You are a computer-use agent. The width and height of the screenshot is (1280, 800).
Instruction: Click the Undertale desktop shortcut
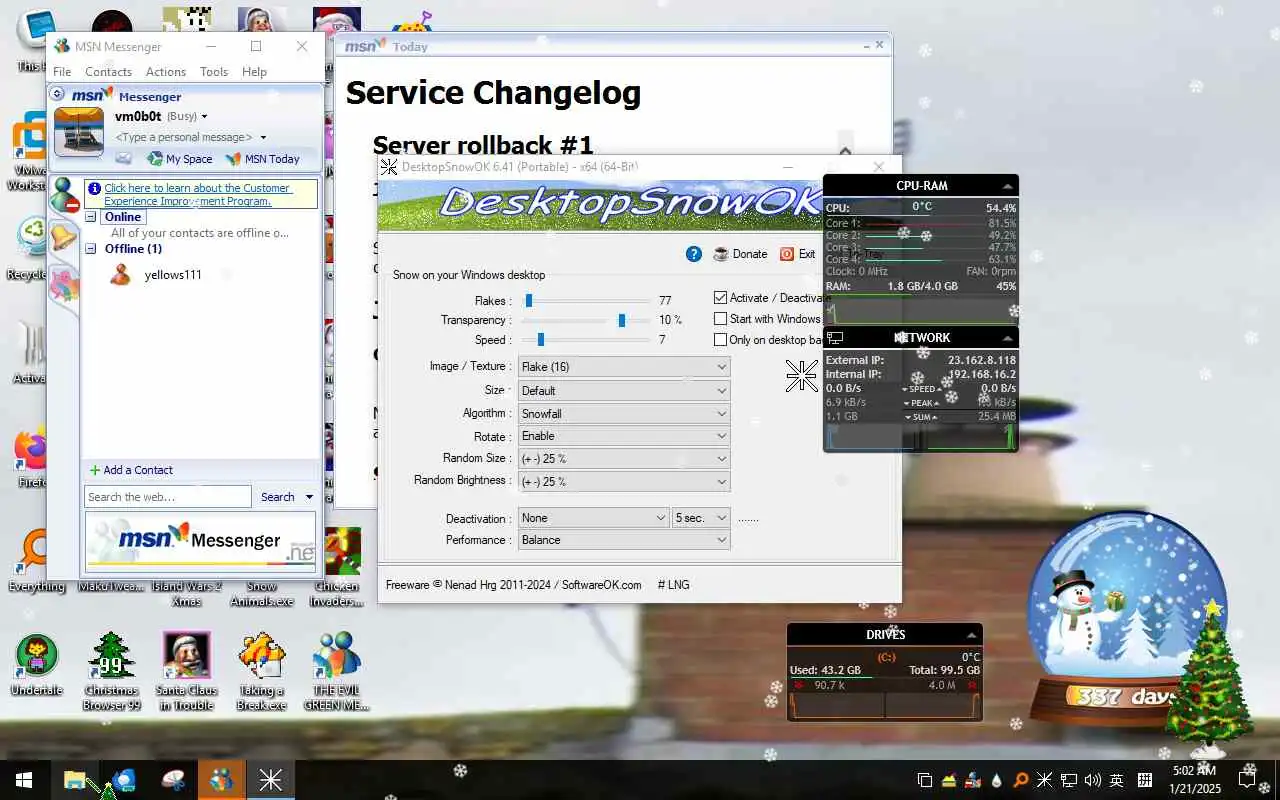(37, 665)
